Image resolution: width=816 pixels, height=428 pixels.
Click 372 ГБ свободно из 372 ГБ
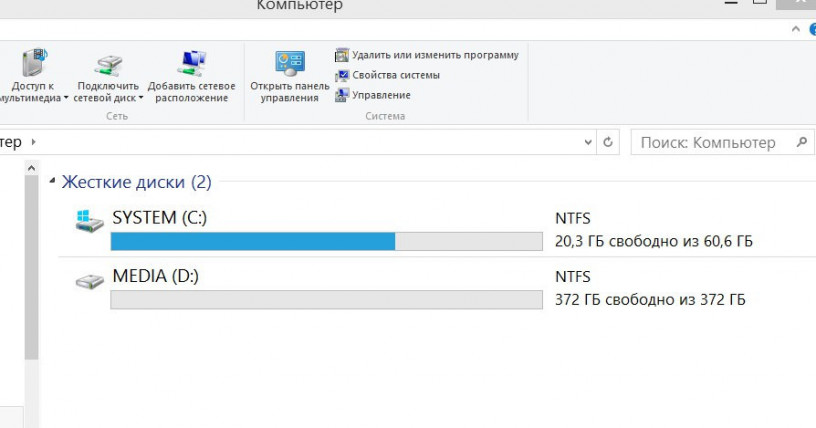pos(650,299)
